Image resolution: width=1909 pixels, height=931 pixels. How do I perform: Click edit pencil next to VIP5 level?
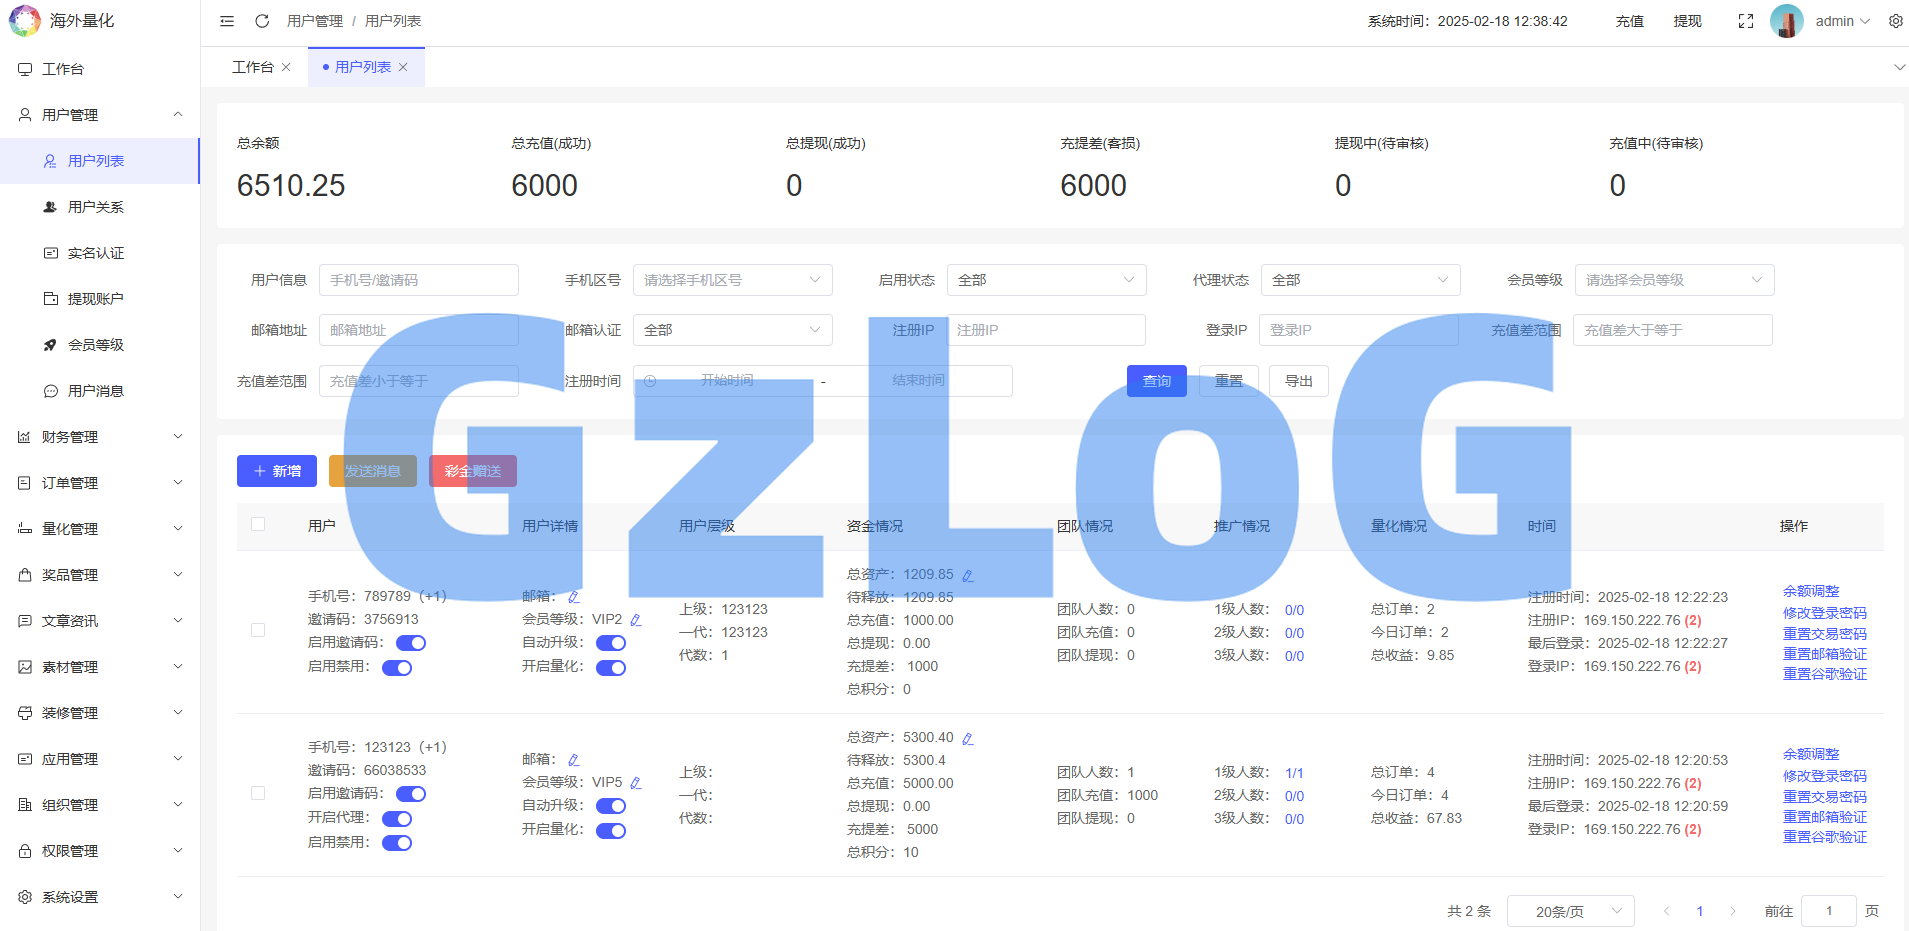636,783
